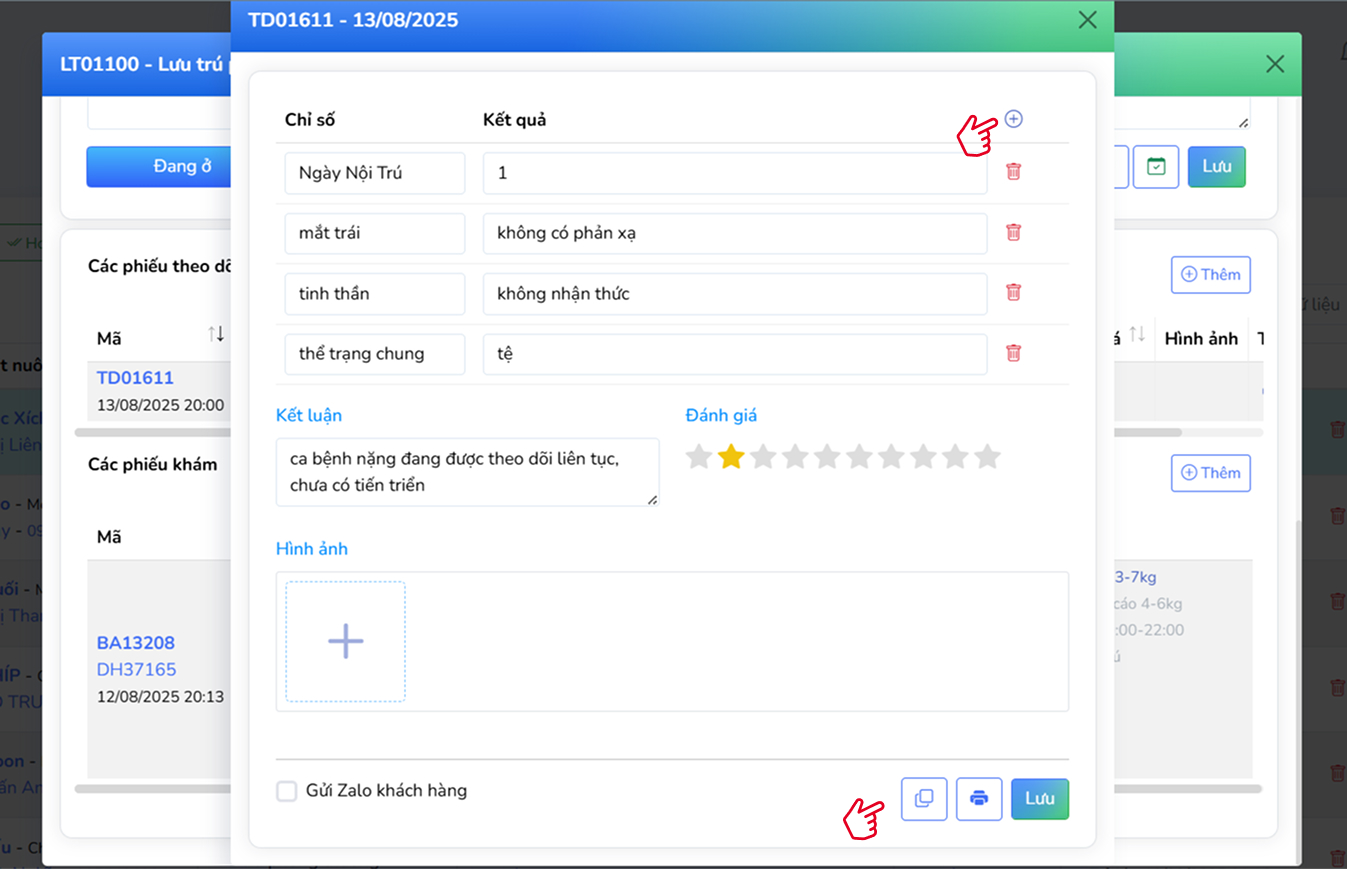The width and height of the screenshot is (1347, 869).
Task: Open the calendar icon button
Action: [1155, 167]
